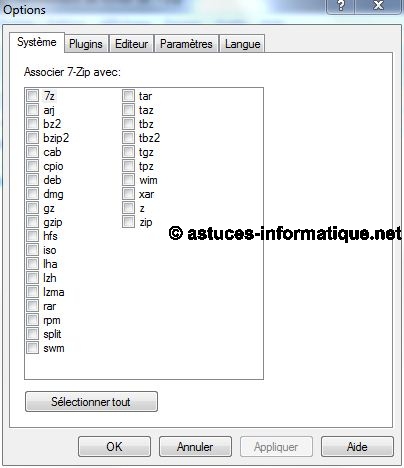This screenshot has width=404, height=468.
Task: Enable the lzma checkbox
Action: pyautogui.click(x=33, y=292)
